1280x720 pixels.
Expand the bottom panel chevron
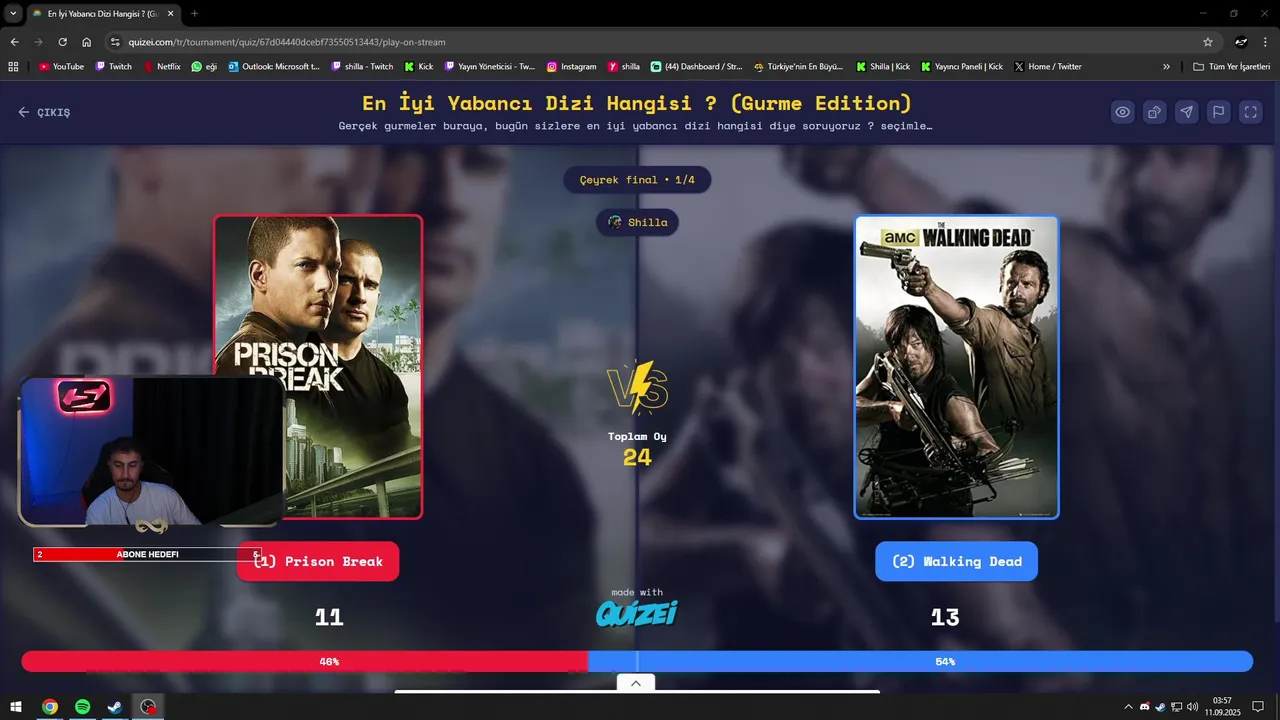(636, 683)
